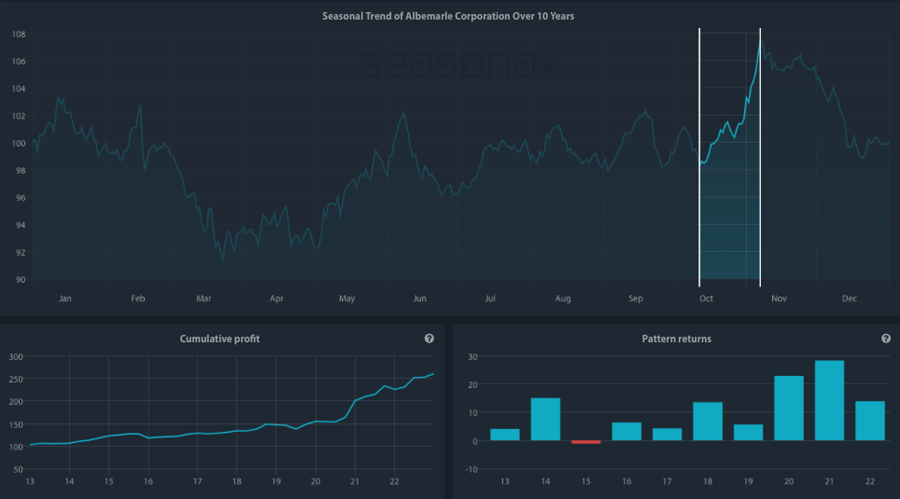This screenshot has height=499, width=900.
Task: Click the Seasonal Trend of Albemarle chart title
Action: click(x=448, y=16)
